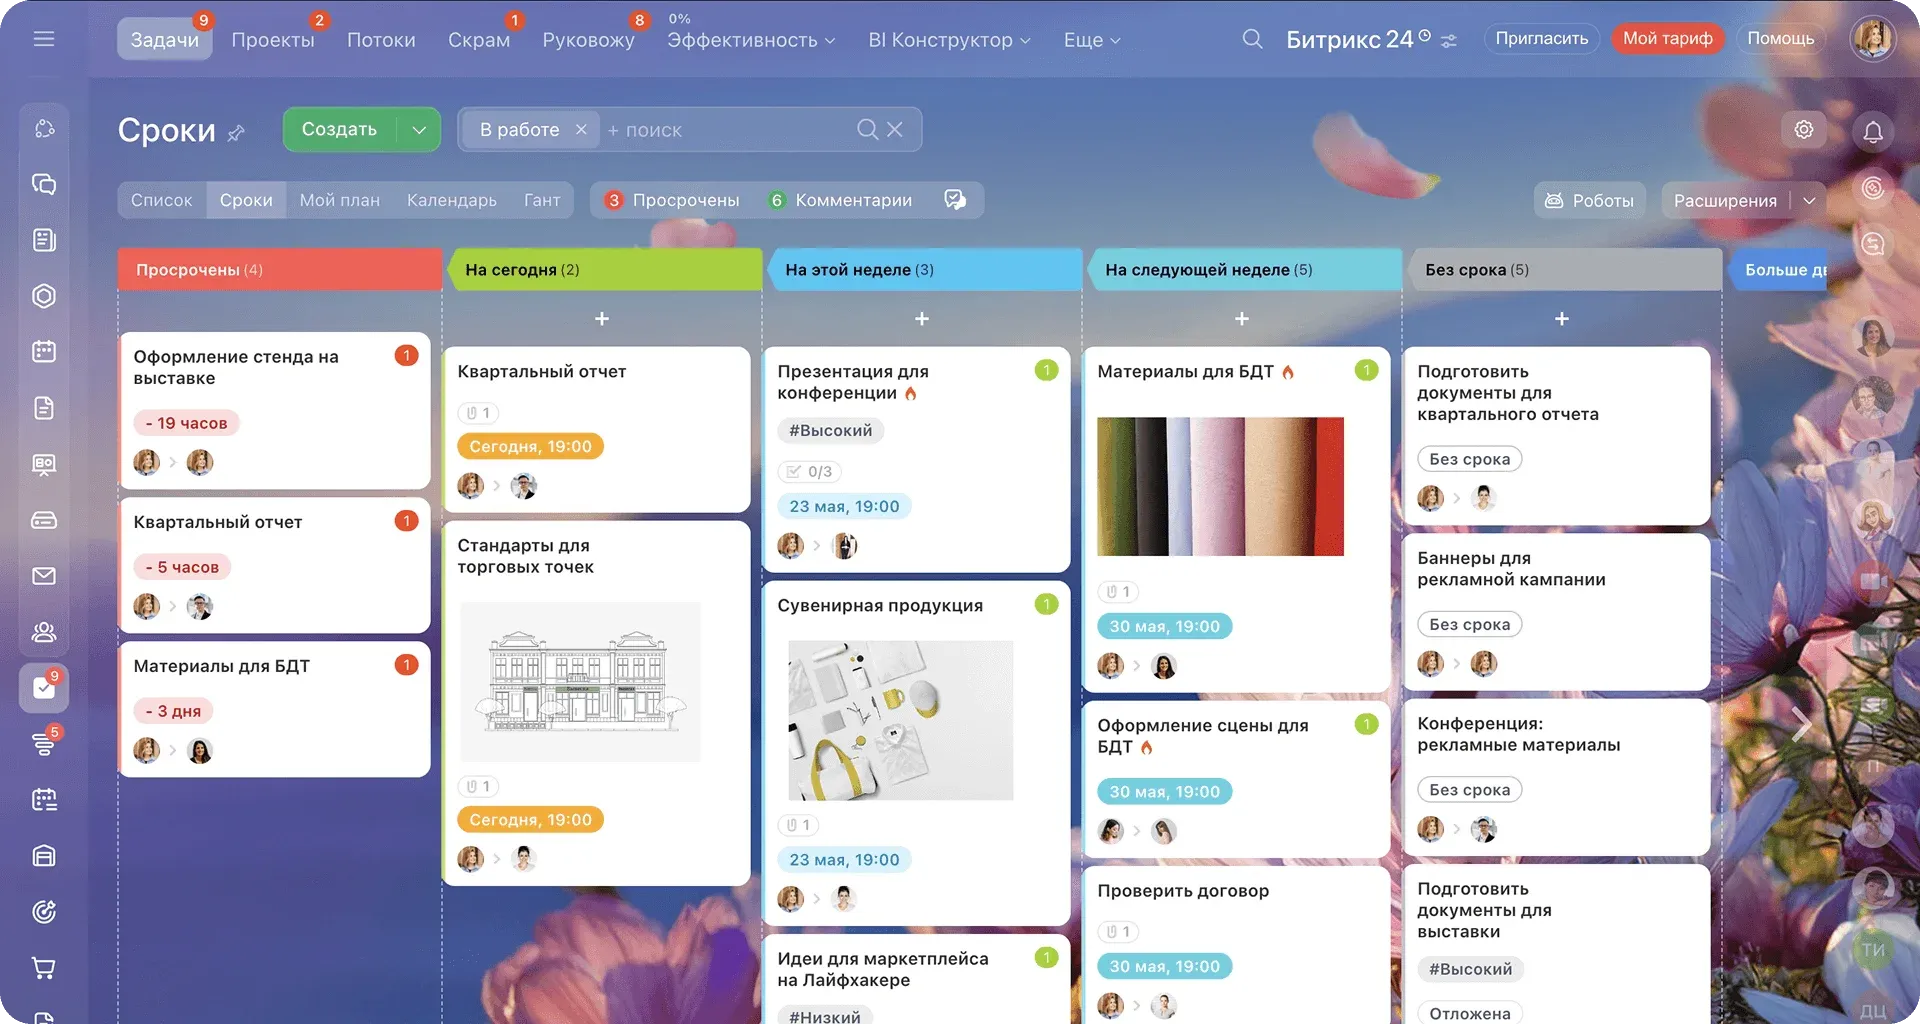Open the documents icon in left sidebar

pos(44,407)
